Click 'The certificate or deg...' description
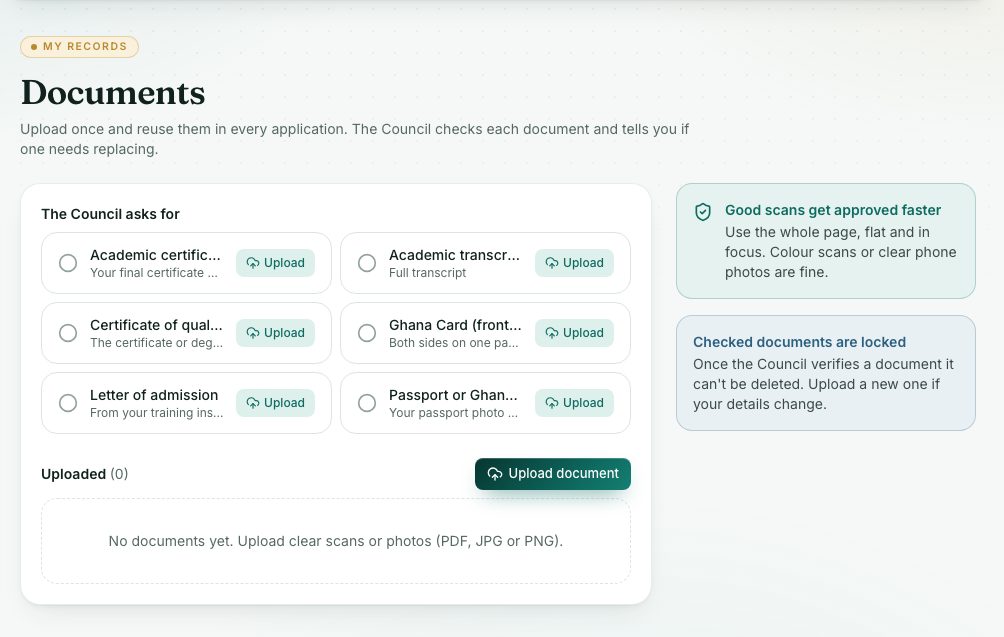 (x=156, y=343)
